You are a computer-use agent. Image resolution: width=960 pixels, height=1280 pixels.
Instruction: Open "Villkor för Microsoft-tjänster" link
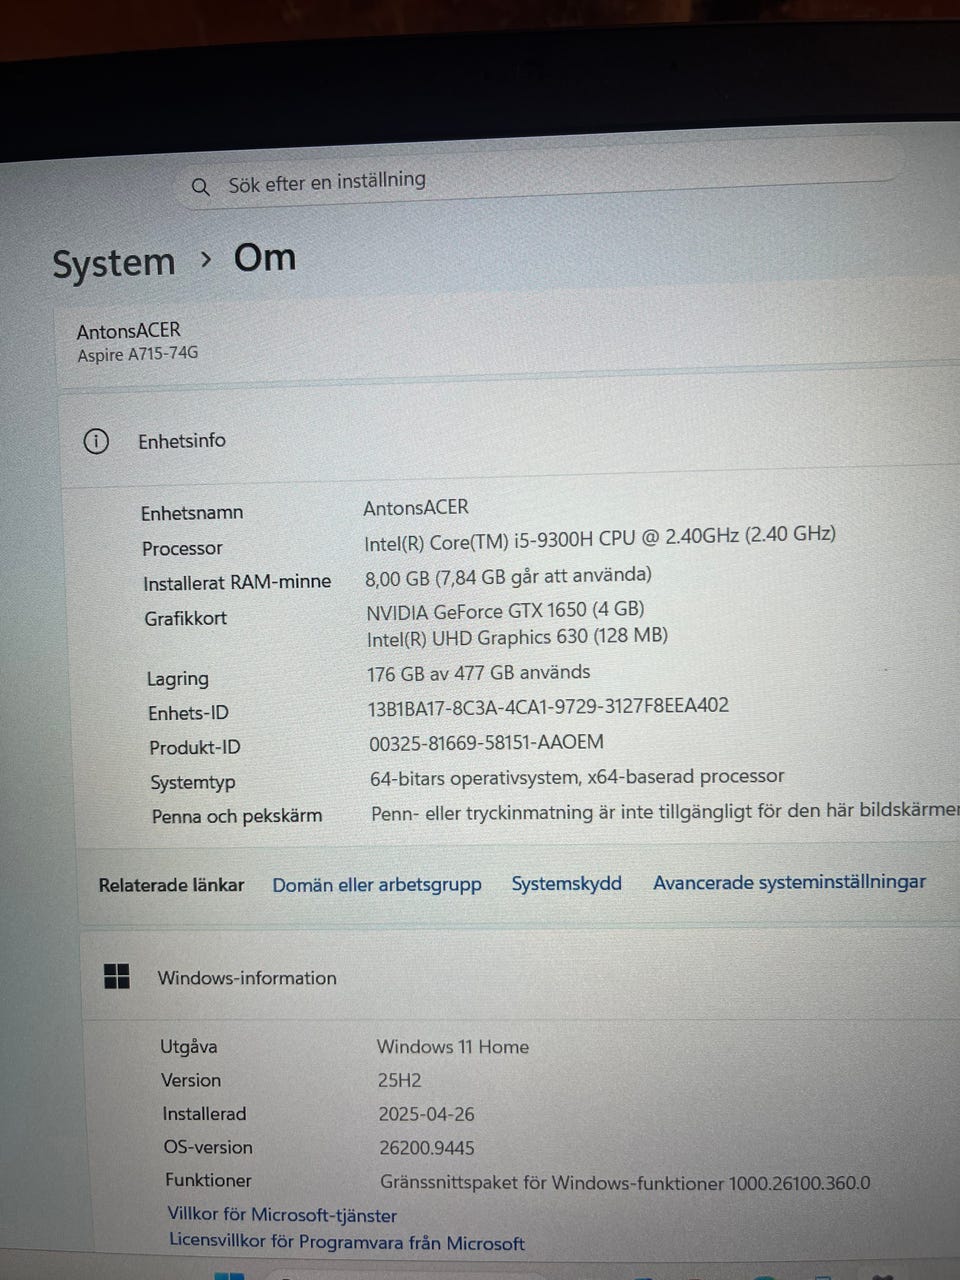(x=282, y=1215)
